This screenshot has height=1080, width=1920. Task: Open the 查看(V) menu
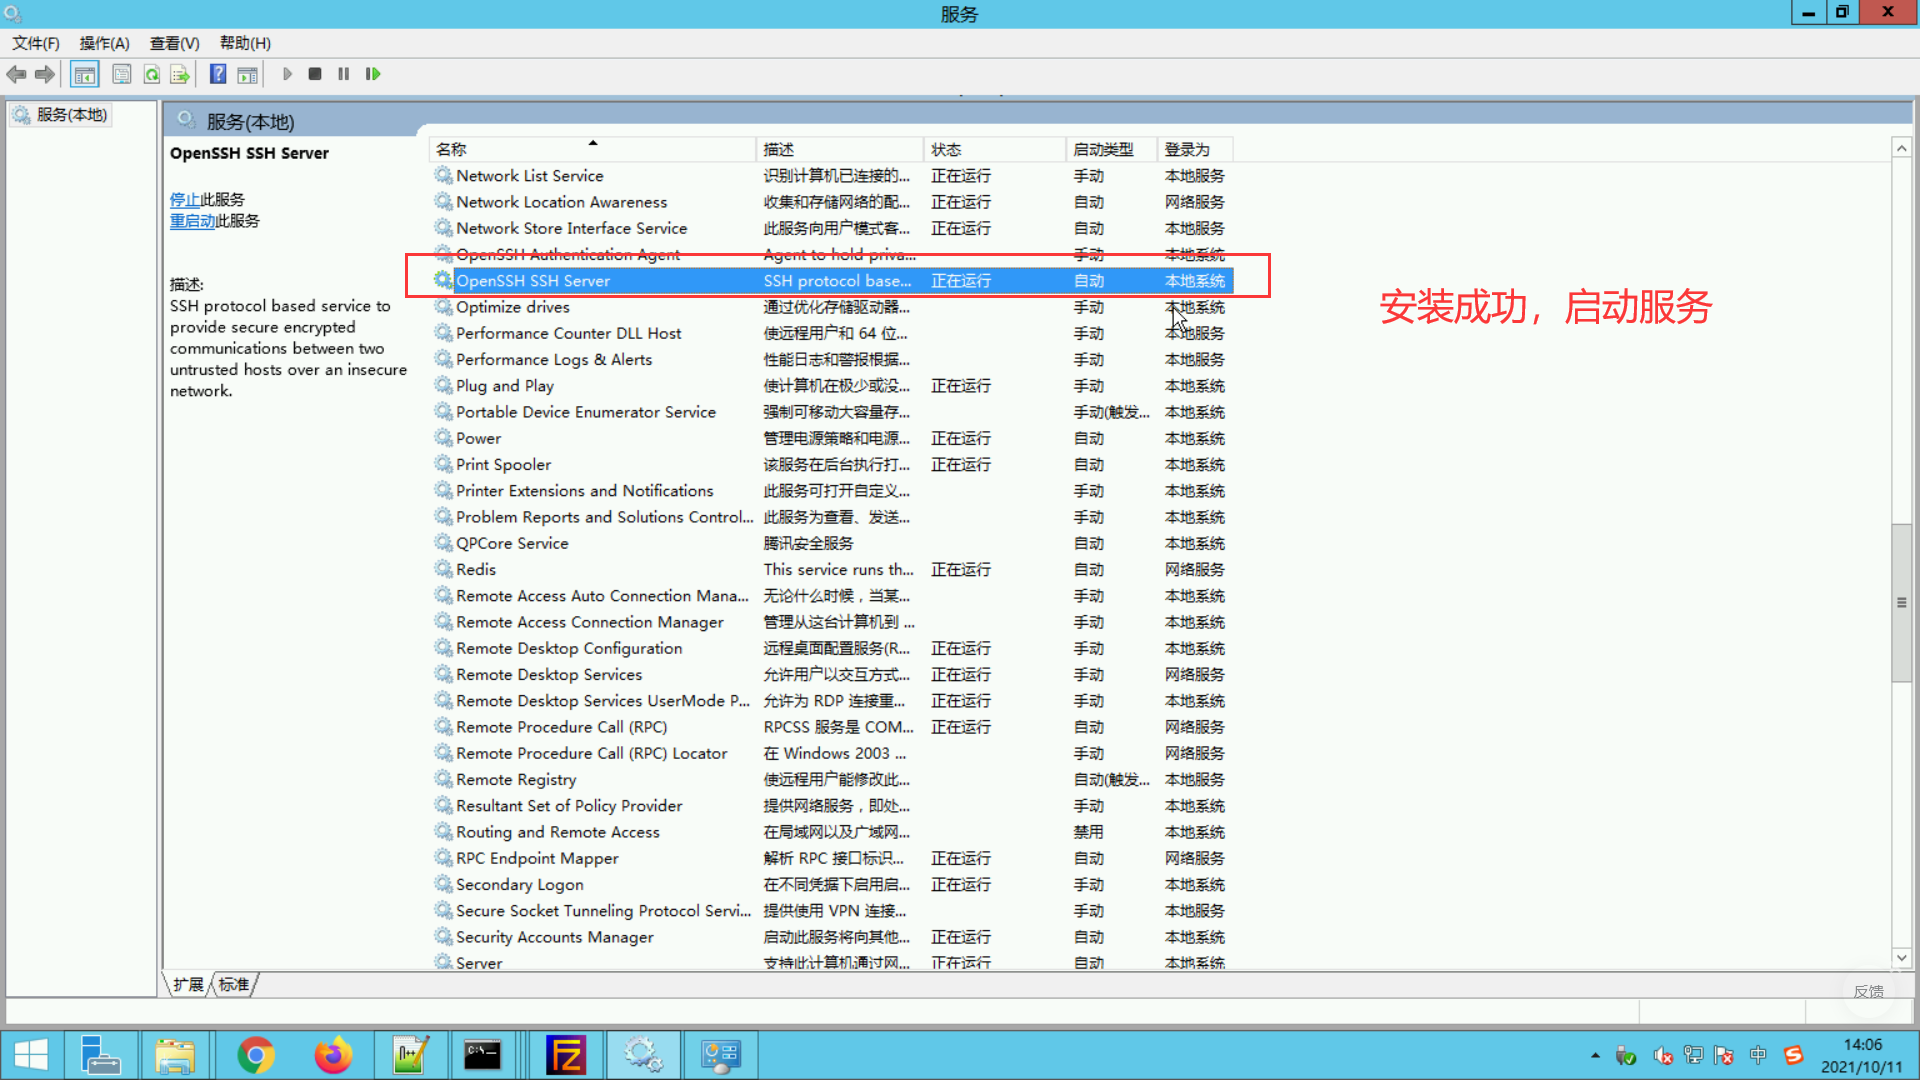[174, 43]
